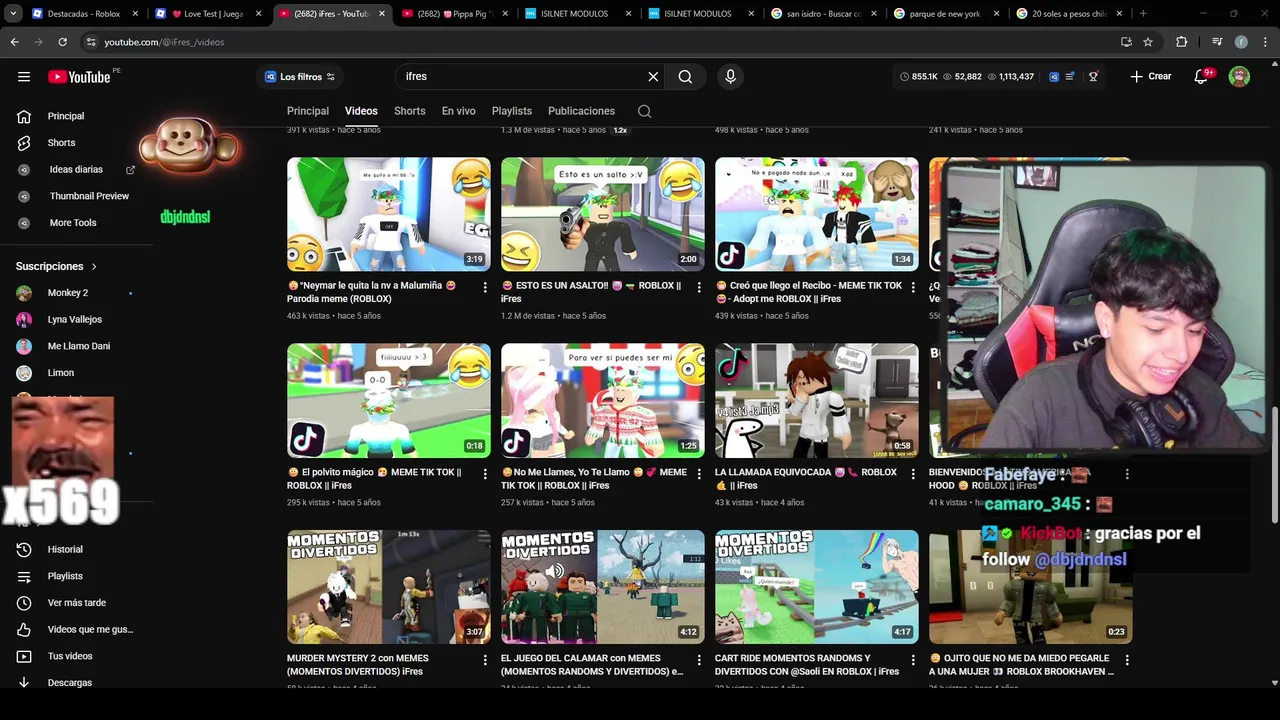Clear the search box with X icon

[653, 76]
